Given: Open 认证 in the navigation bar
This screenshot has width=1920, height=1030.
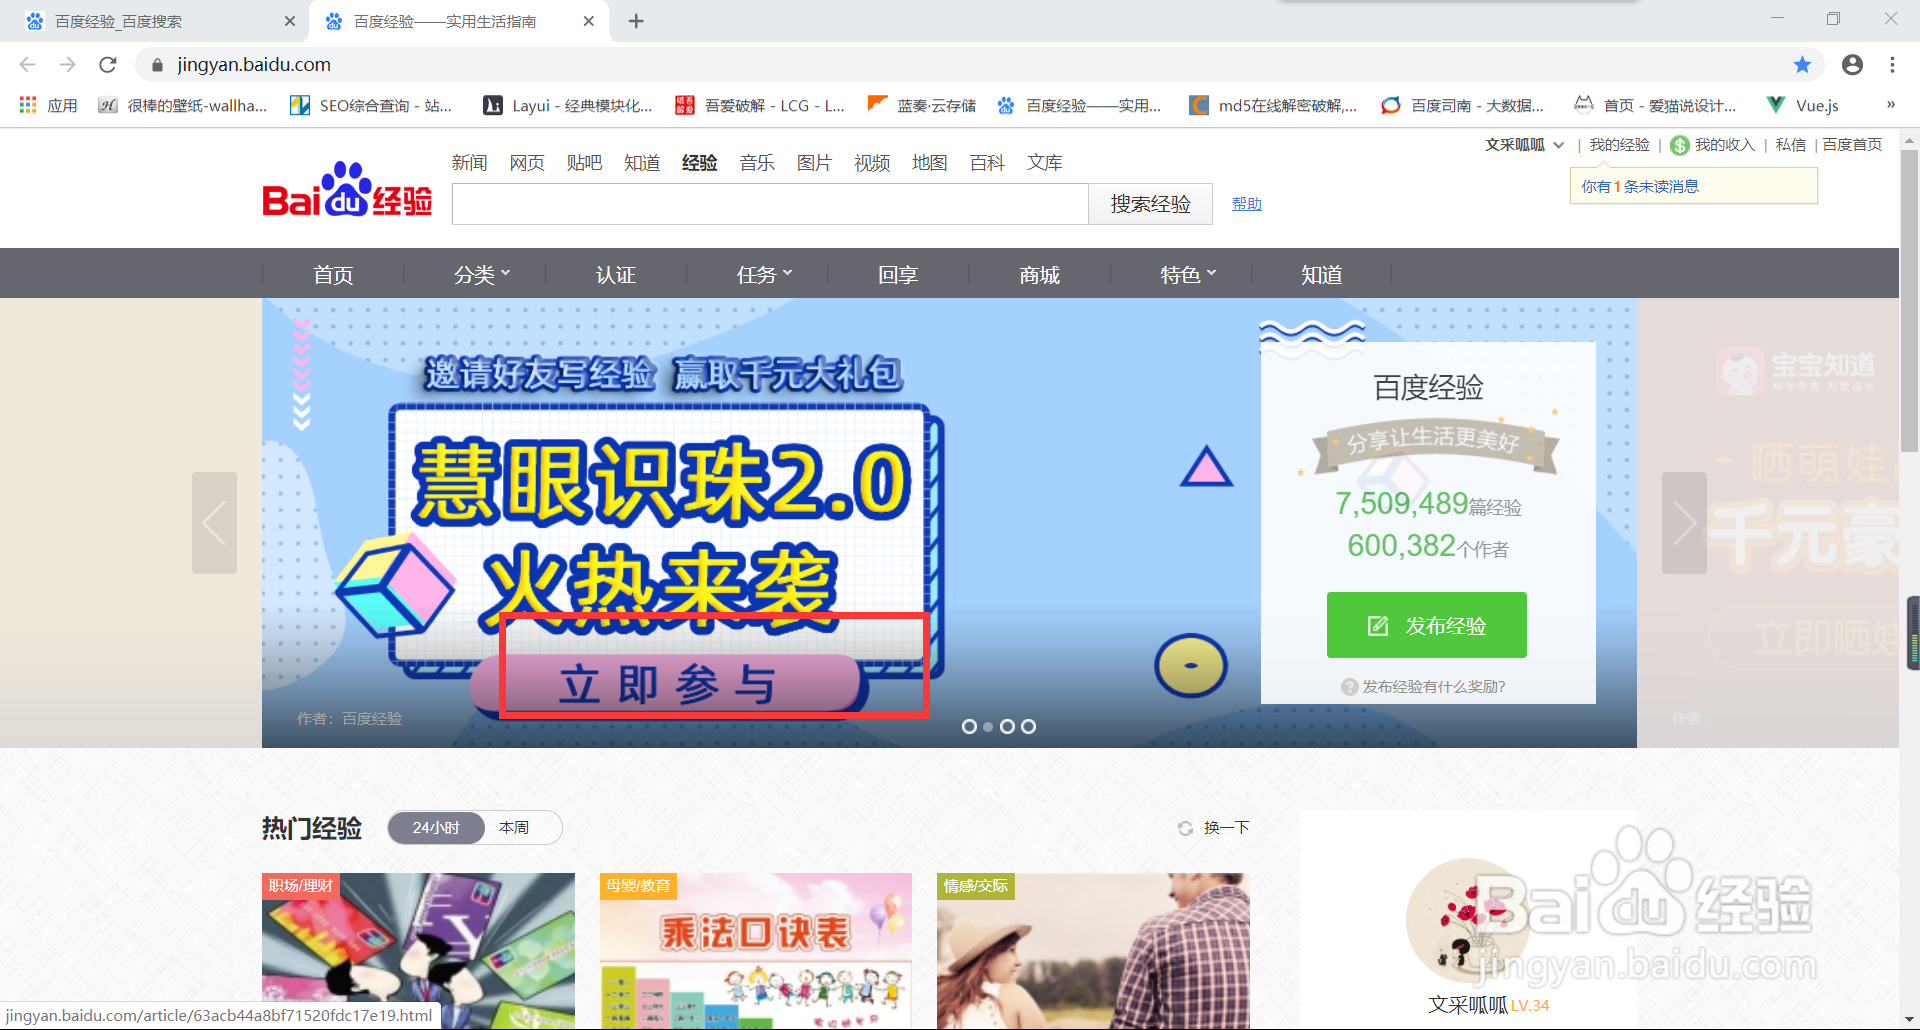Looking at the screenshot, I should click(x=616, y=275).
